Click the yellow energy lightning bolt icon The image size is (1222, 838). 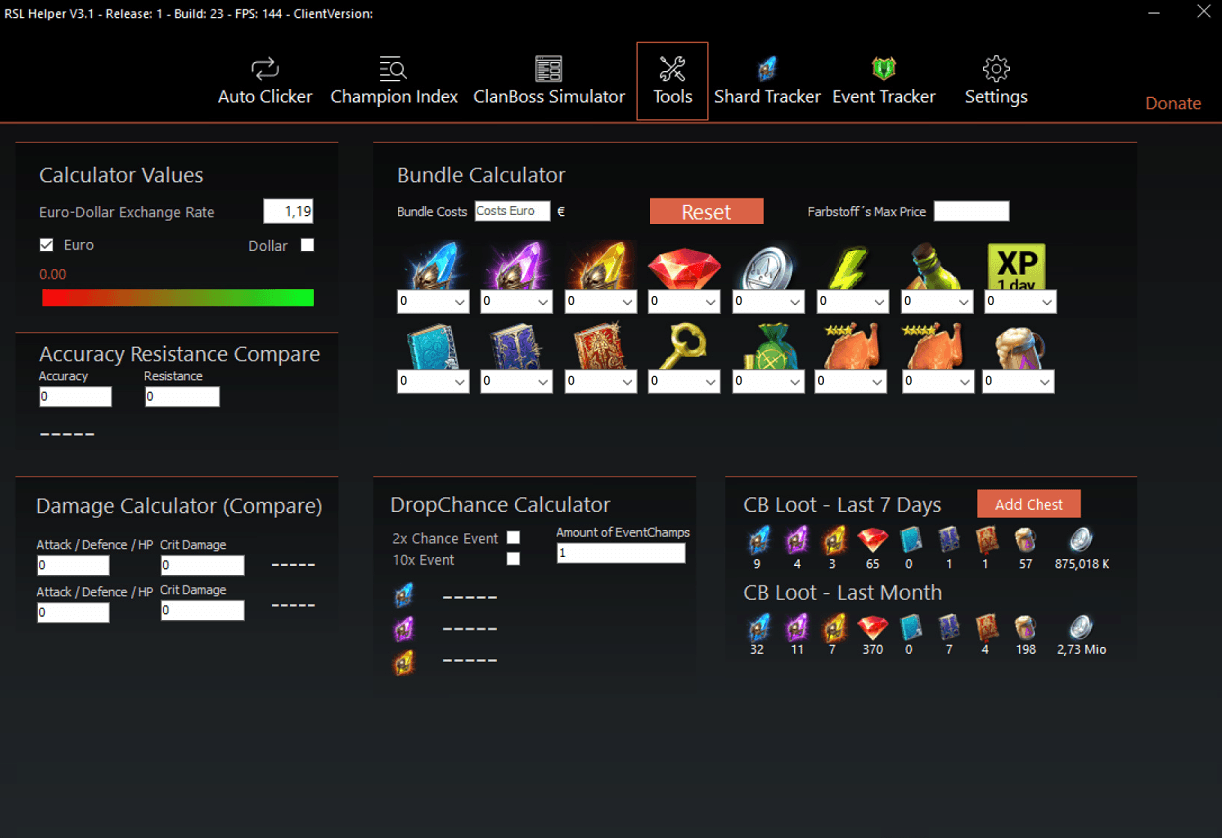(852, 267)
